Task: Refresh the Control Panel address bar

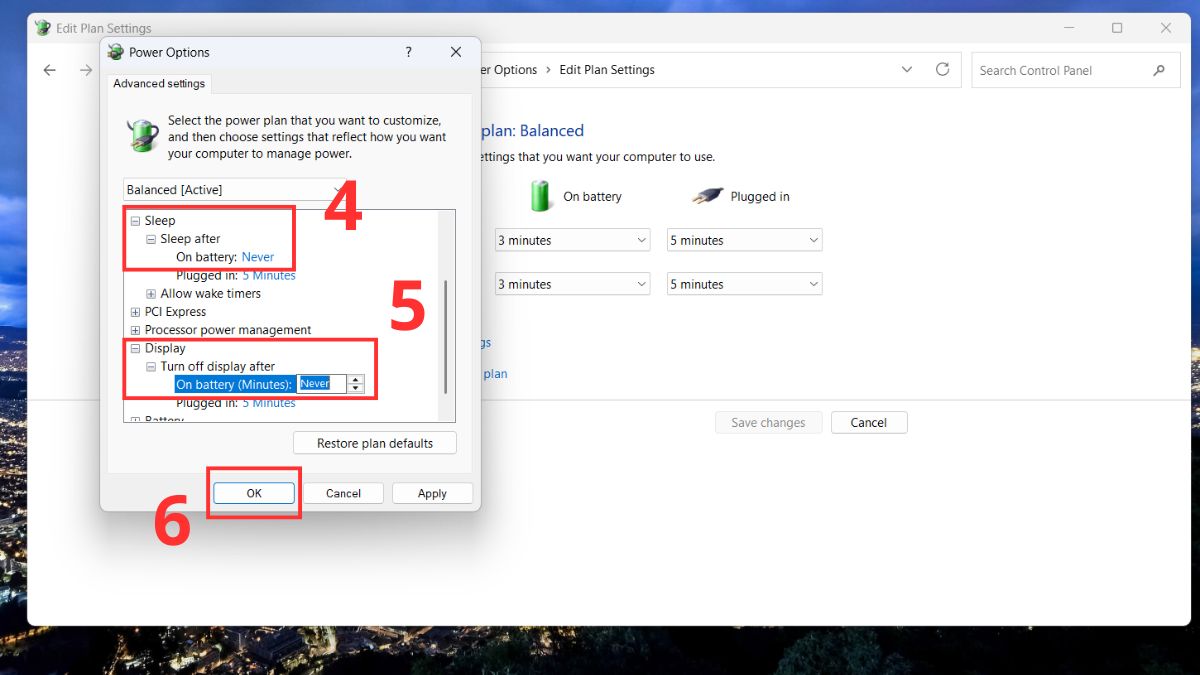Action: point(942,70)
